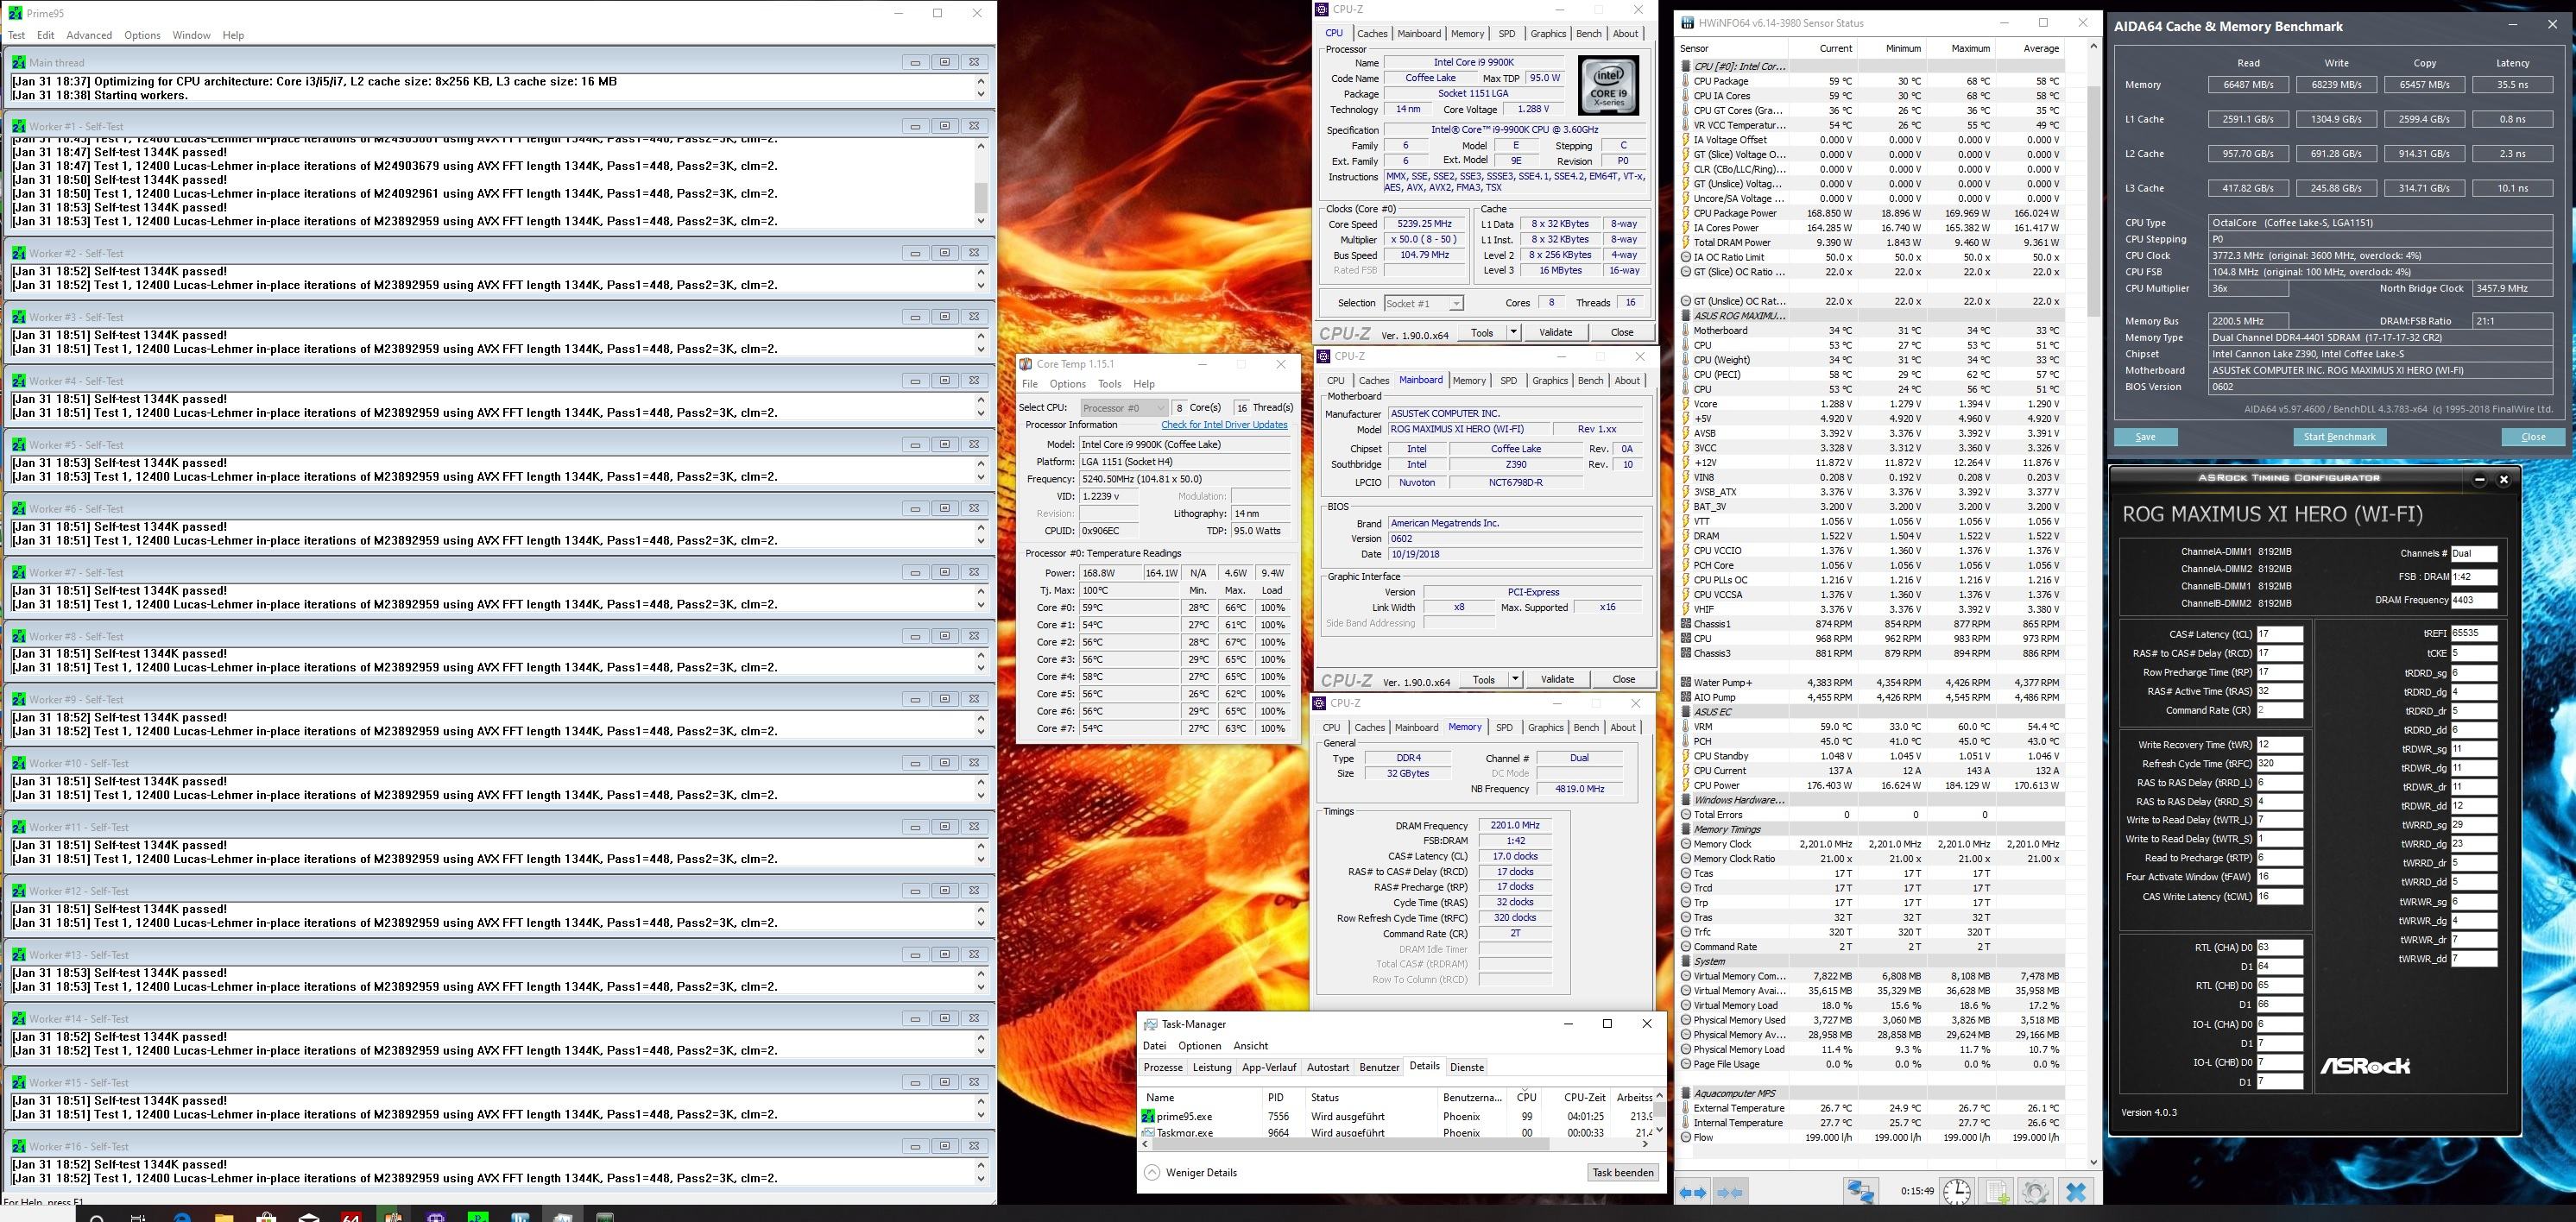2576x1222 pixels.
Task: Click HWiNFO collapse columns arrows icon
Action: [1730, 1192]
